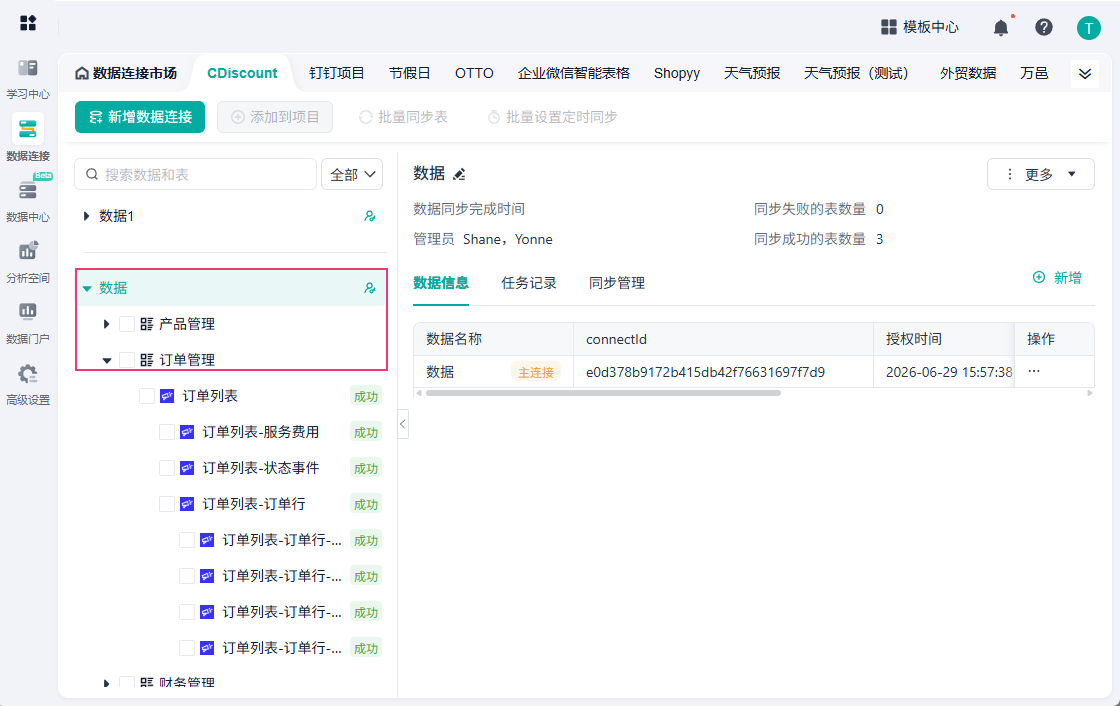This screenshot has height=706, width=1120.
Task: Click the row actions ellipsis in 操作 column
Action: coord(1034,371)
